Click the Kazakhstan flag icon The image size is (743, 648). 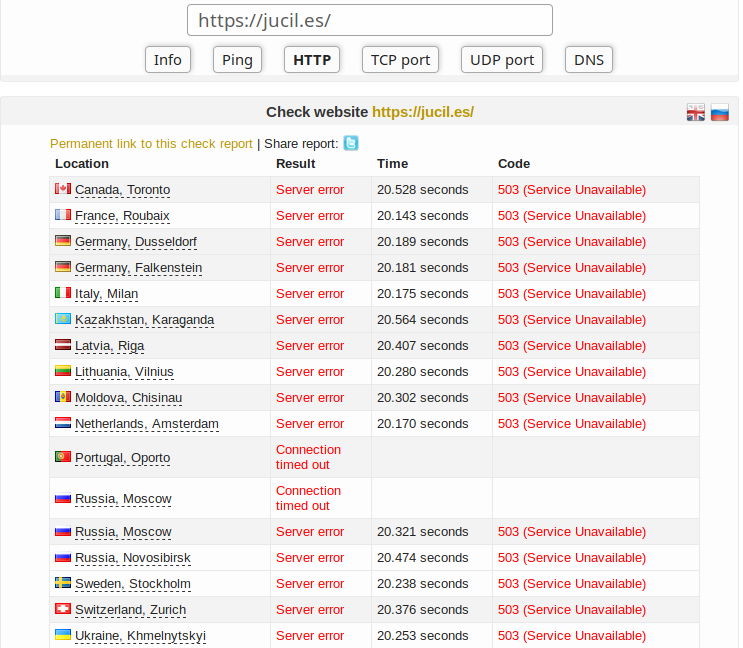pos(63,319)
